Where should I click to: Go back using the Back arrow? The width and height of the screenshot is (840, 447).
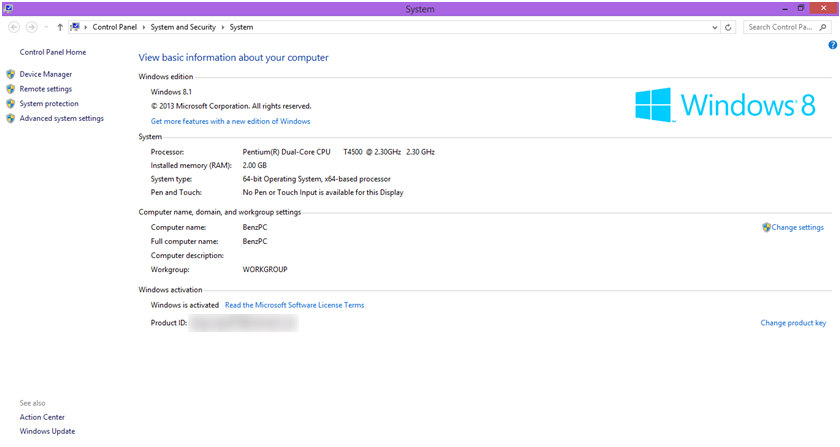(14, 27)
